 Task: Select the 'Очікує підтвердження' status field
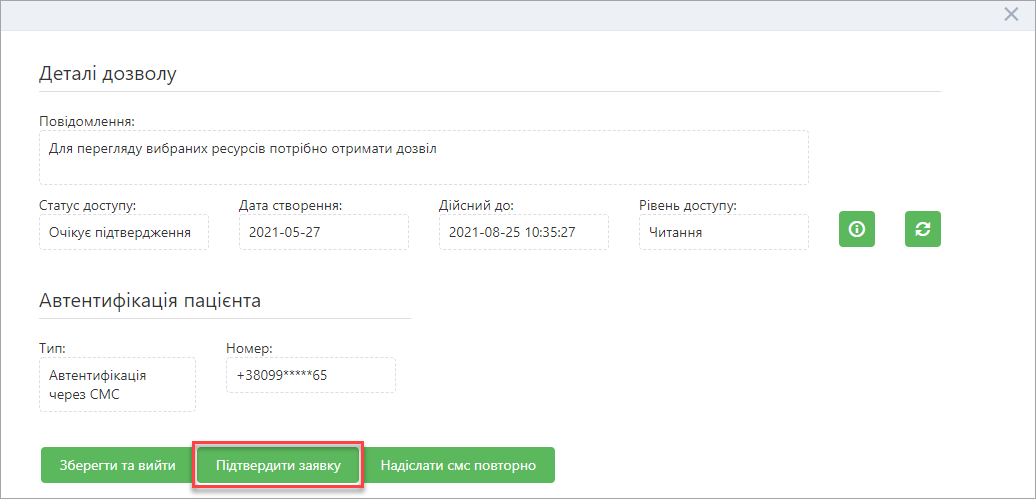[x=124, y=232]
